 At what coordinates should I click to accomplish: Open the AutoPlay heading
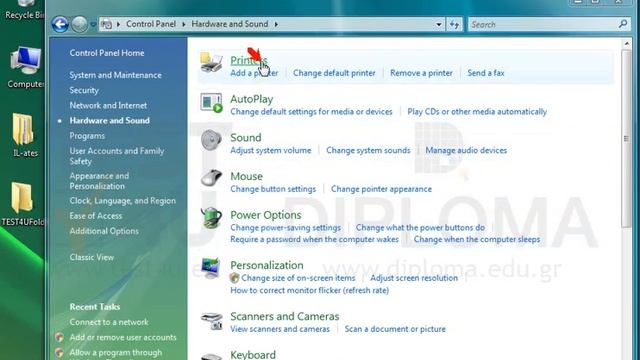point(251,99)
